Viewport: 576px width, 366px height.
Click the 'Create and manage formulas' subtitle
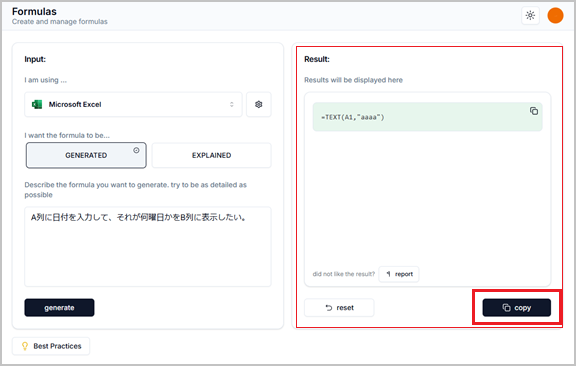[x=60, y=22]
